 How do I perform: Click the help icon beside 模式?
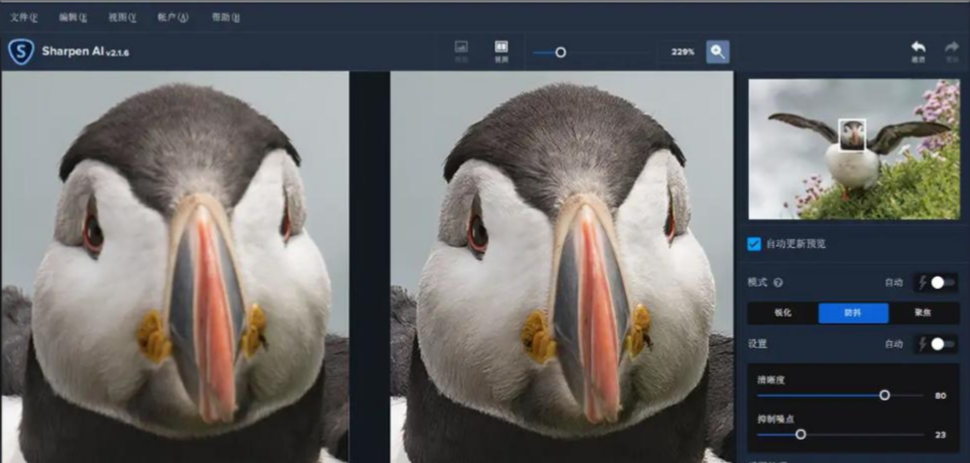(x=778, y=283)
